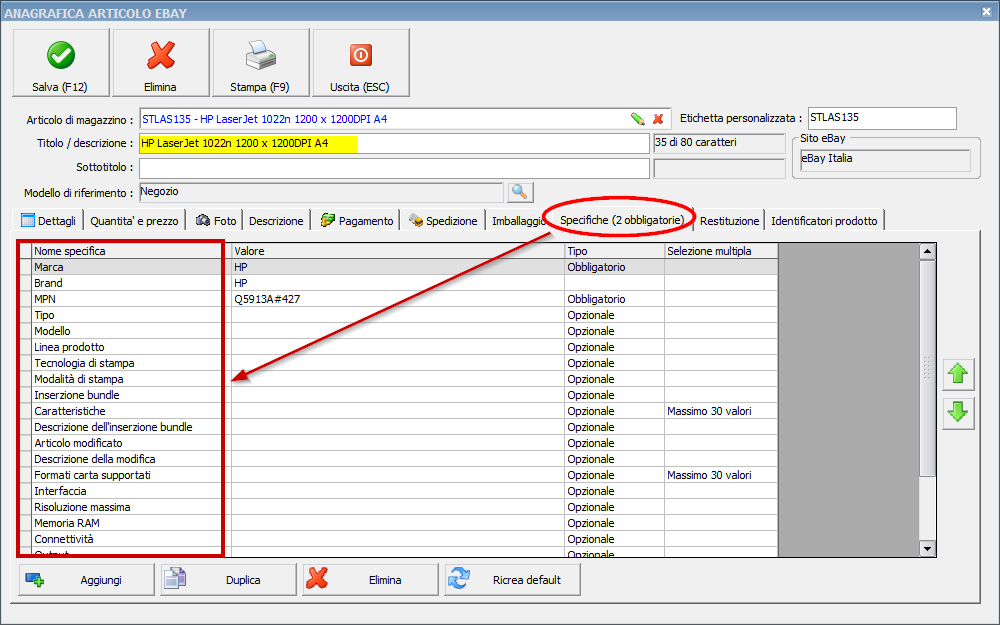Image resolution: width=1000 pixels, height=625 pixels.
Task: Click the Selezione multipla column header
Action: click(x=721, y=251)
